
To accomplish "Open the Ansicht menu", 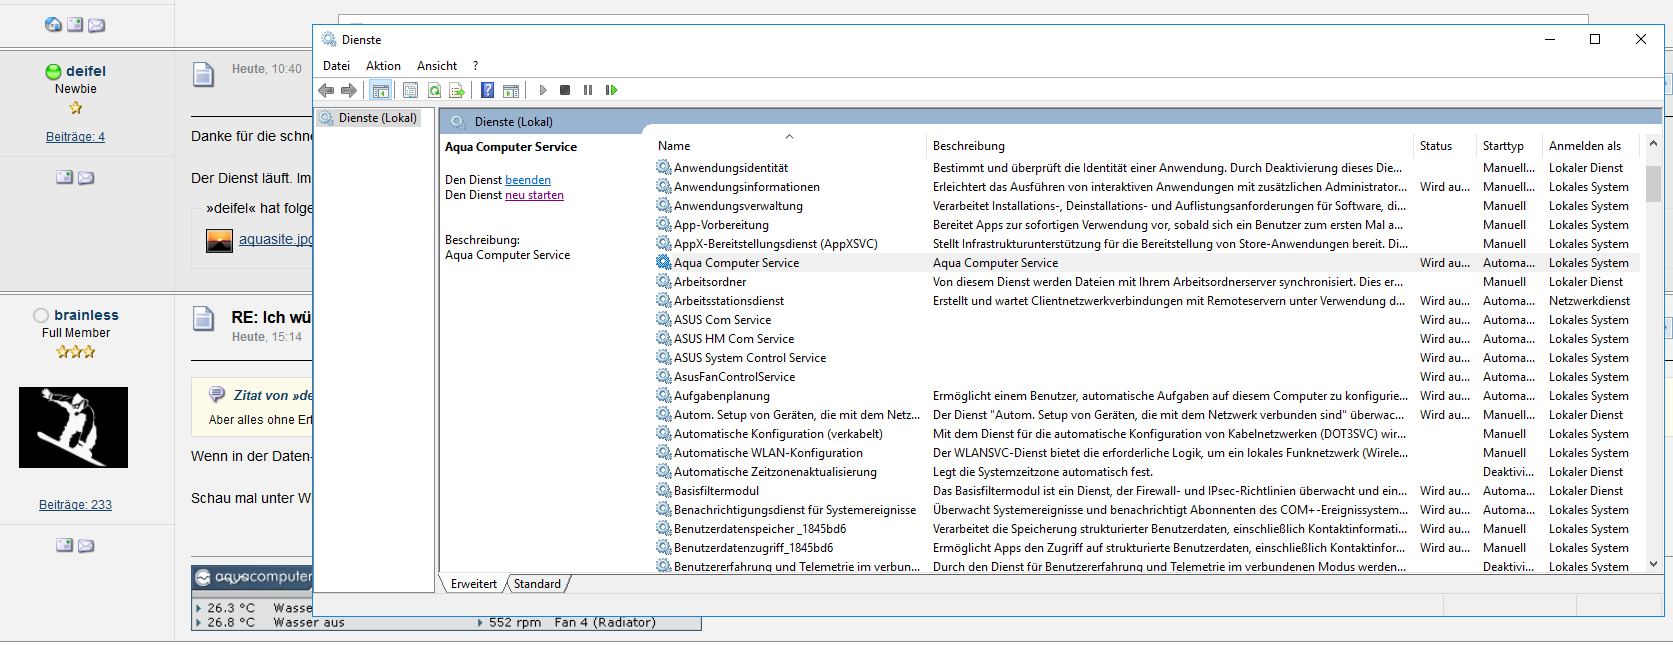I will click(437, 66).
